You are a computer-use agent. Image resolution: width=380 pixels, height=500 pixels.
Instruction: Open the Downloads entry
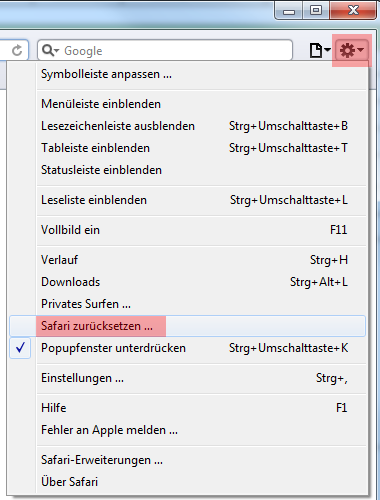point(188,282)
